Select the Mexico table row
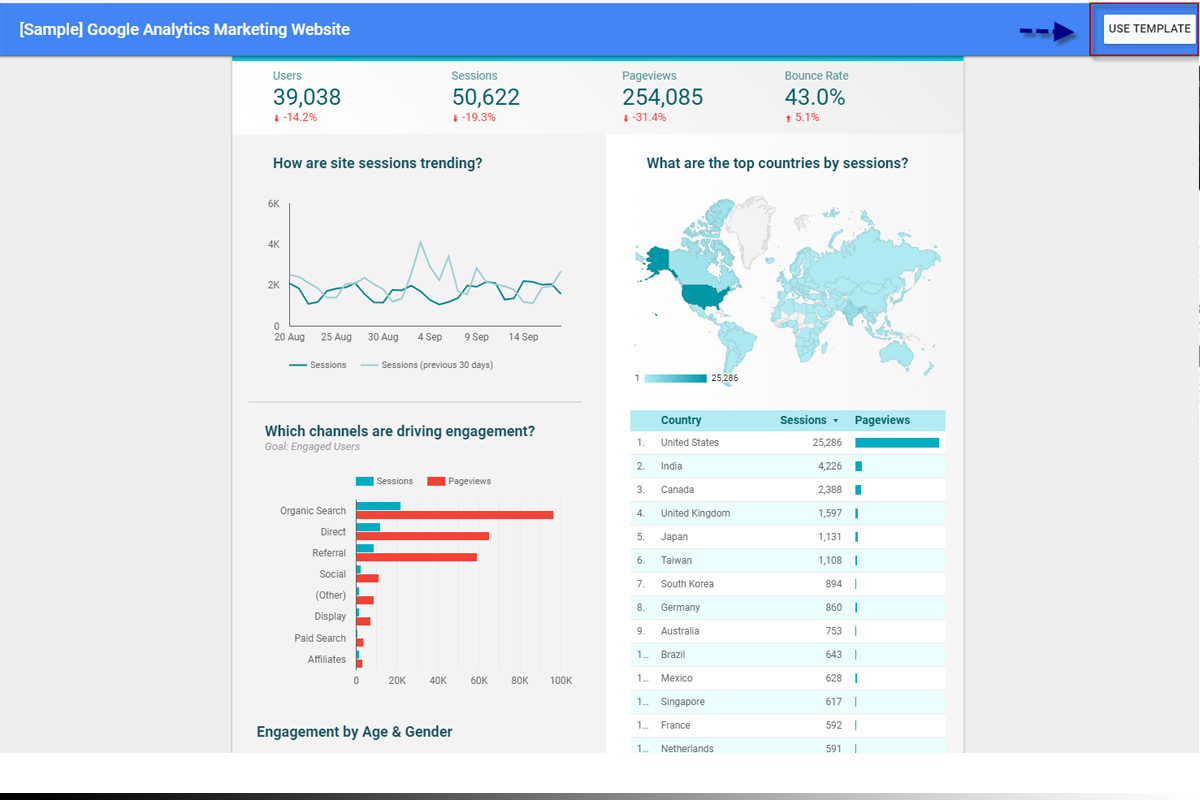This screenshot has height=800, width=1200. (788, 678)
